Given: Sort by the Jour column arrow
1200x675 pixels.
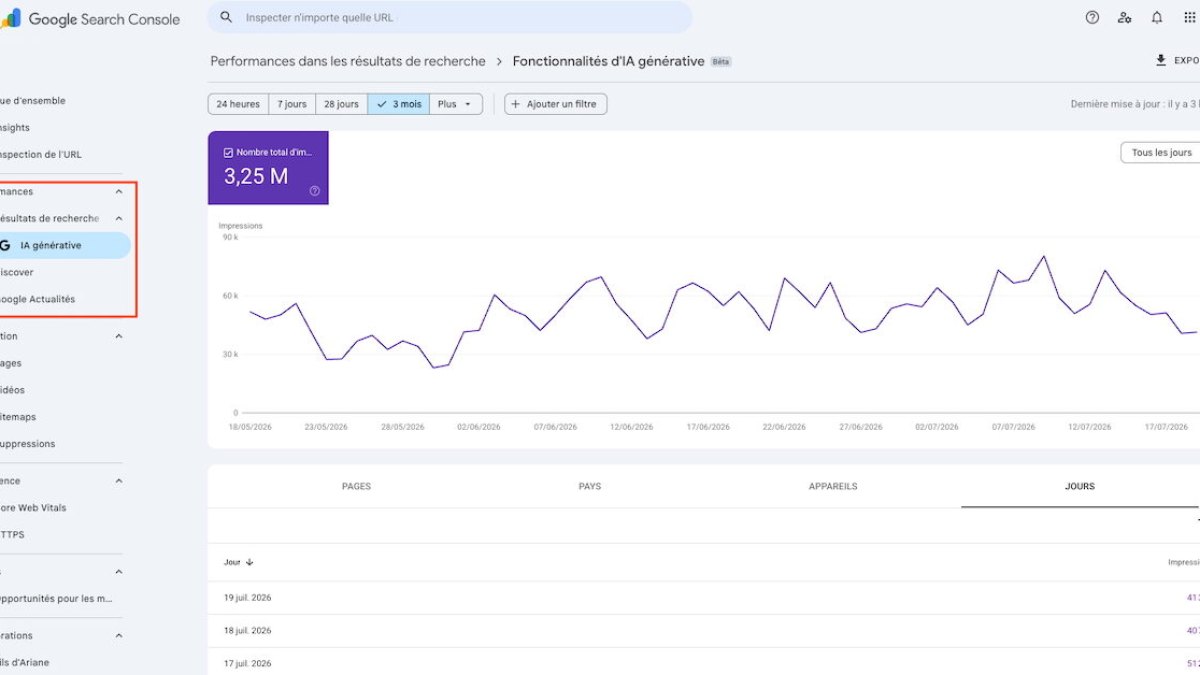Looking at the screenshot, I should 250,562.
